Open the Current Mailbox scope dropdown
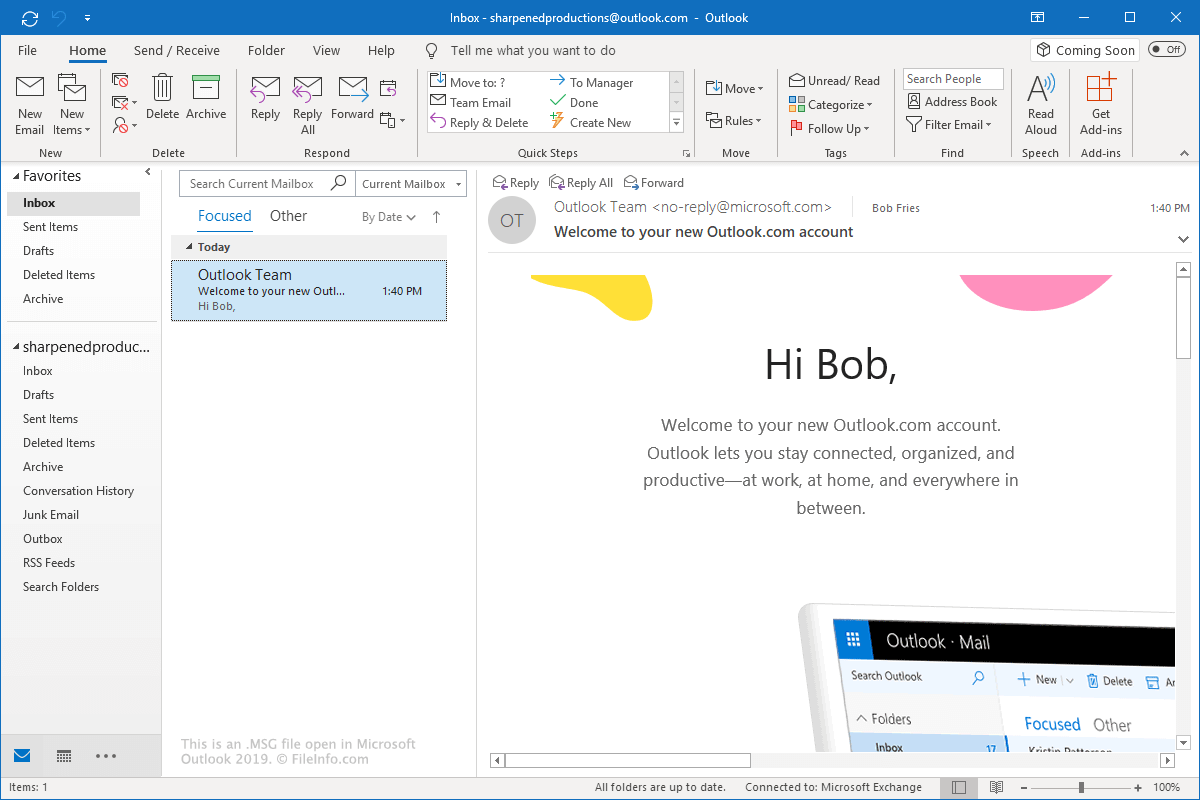This screenshot has width=1200, height=800. 412,184
